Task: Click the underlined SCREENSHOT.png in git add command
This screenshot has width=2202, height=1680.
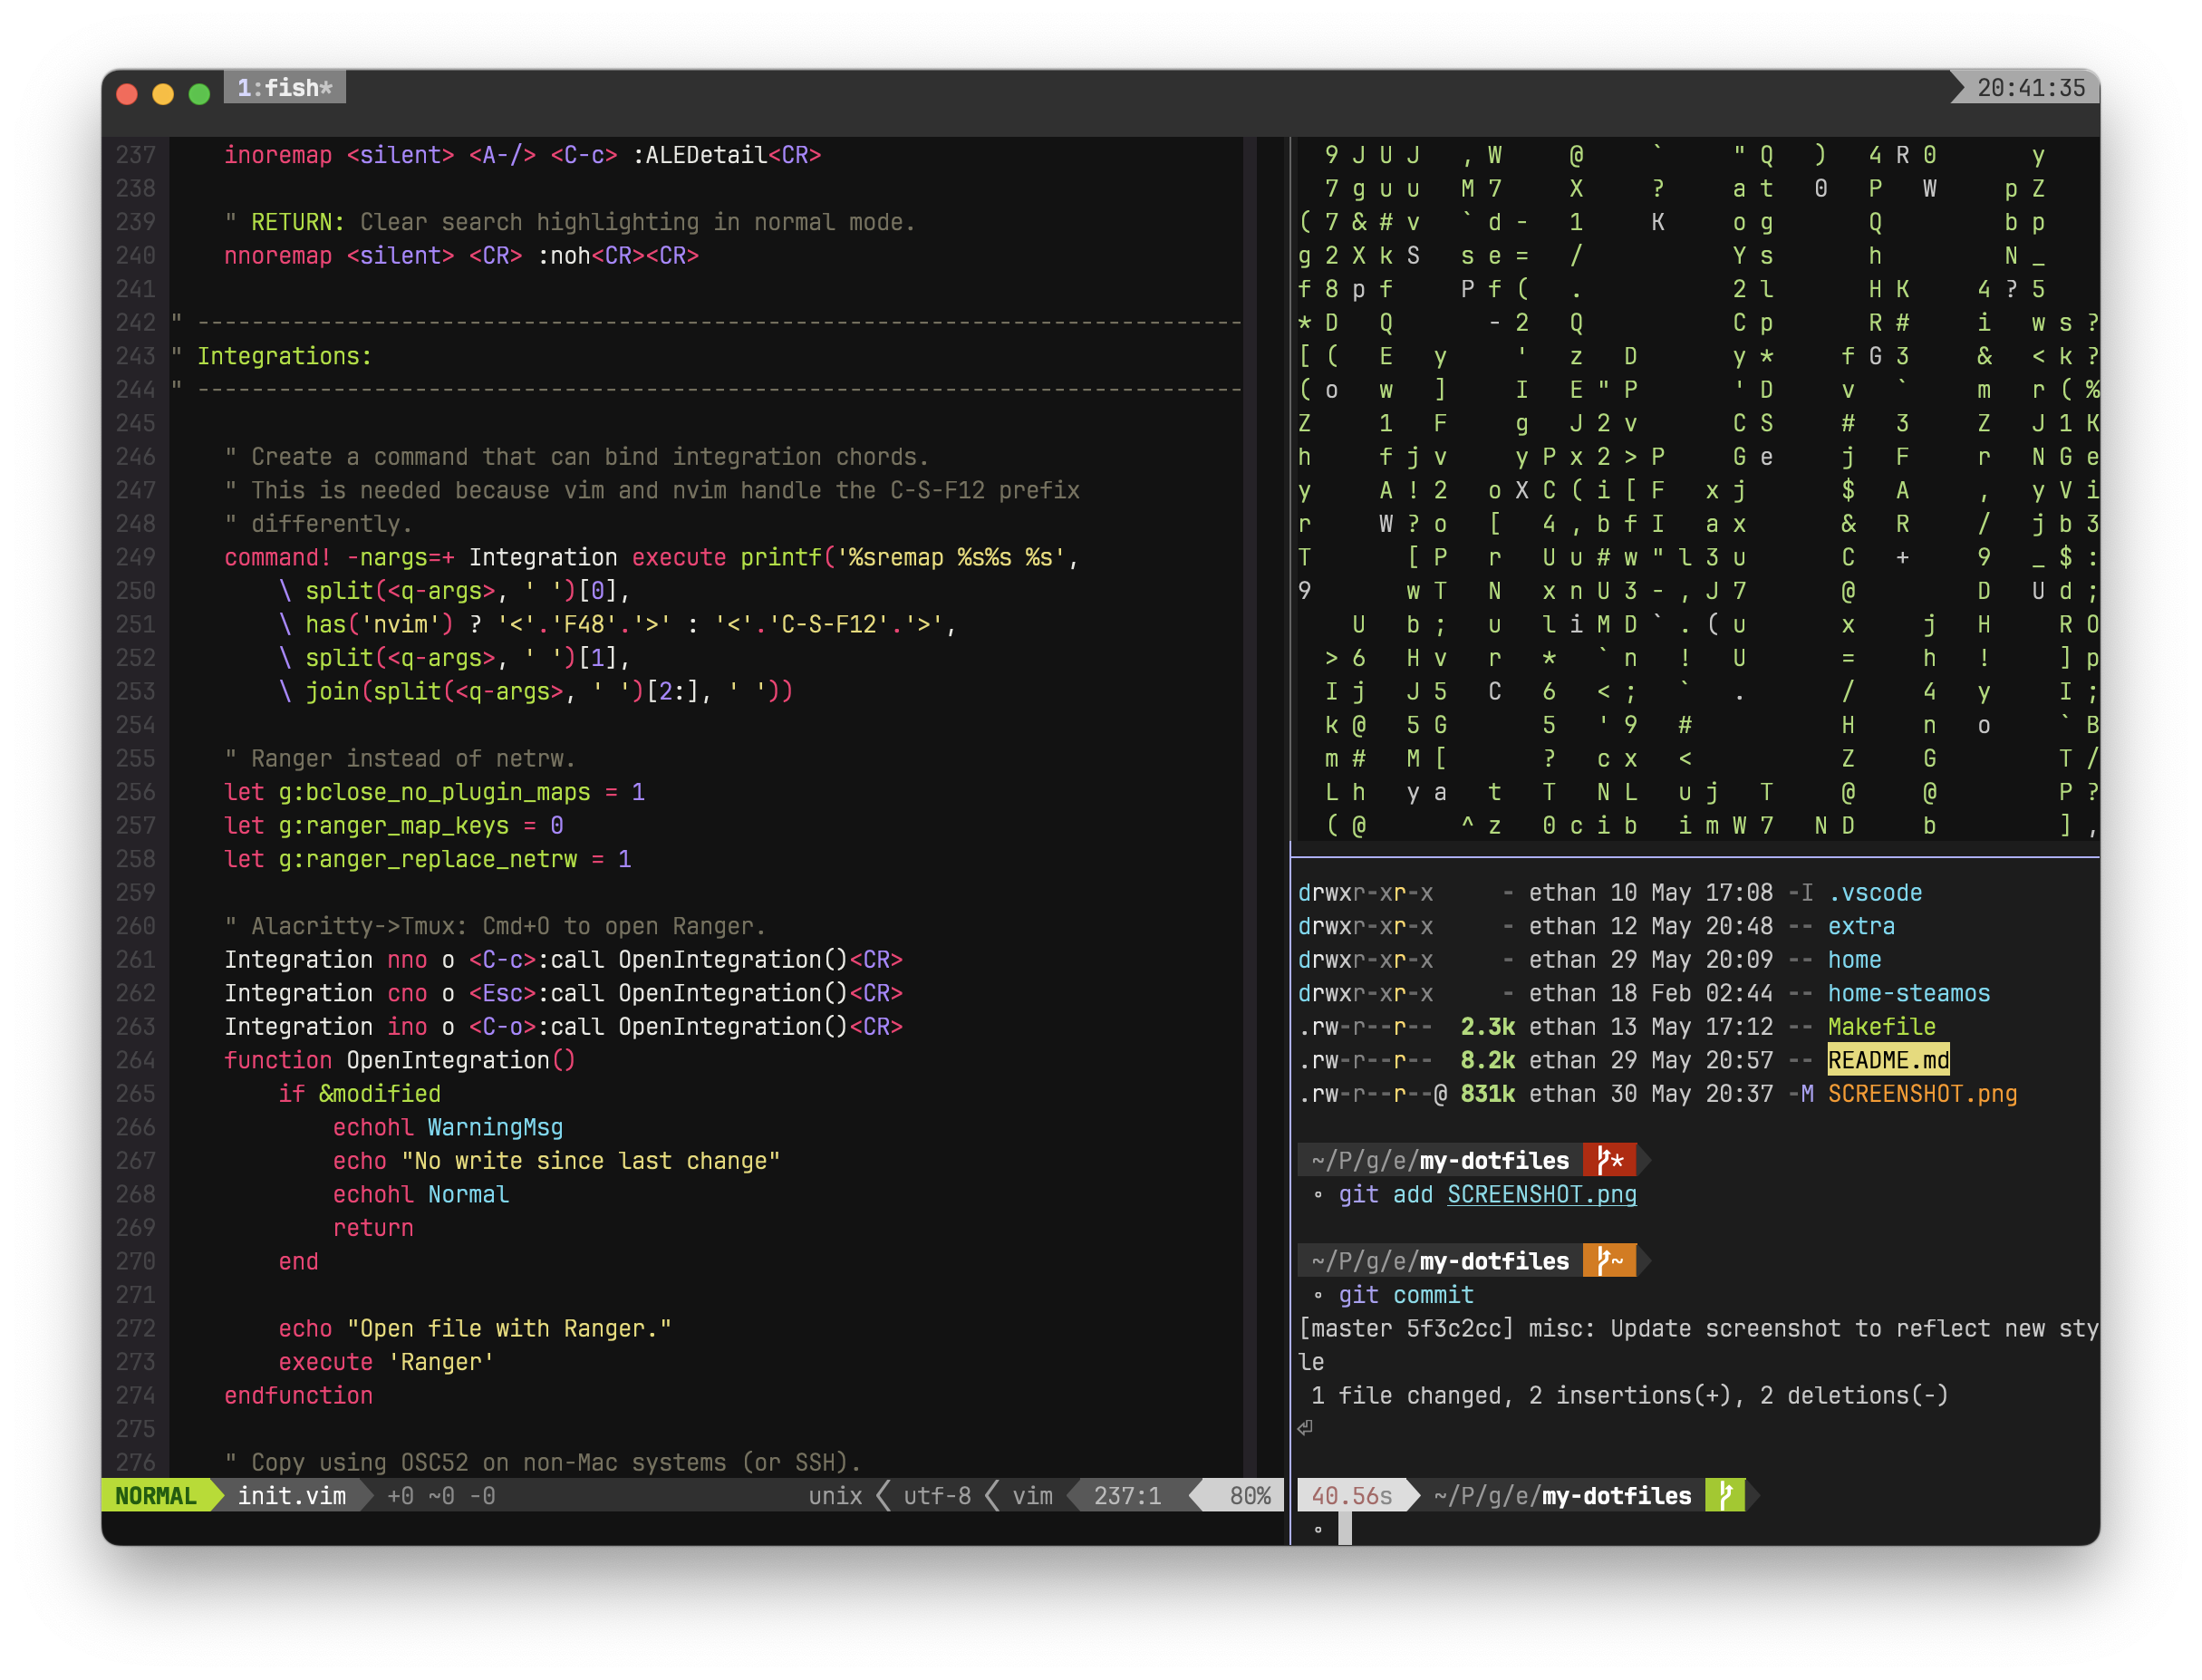Action: (1541, 1194)
